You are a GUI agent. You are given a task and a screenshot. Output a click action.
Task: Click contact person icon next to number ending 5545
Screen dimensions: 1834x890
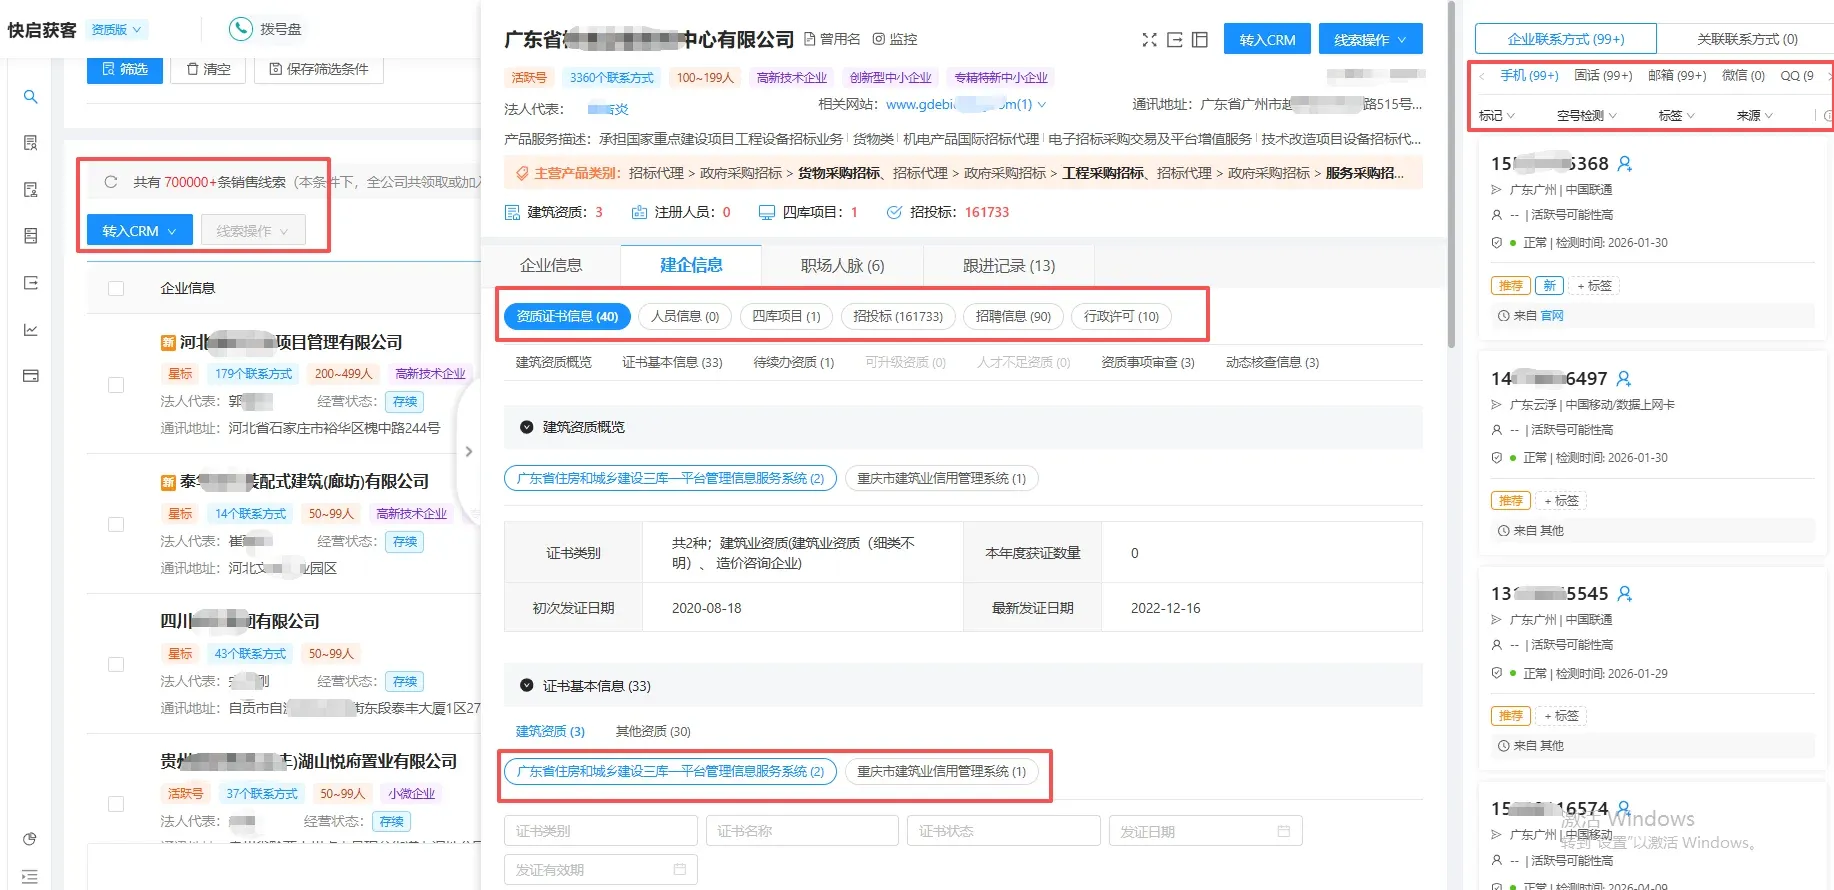coord(1624,593)
